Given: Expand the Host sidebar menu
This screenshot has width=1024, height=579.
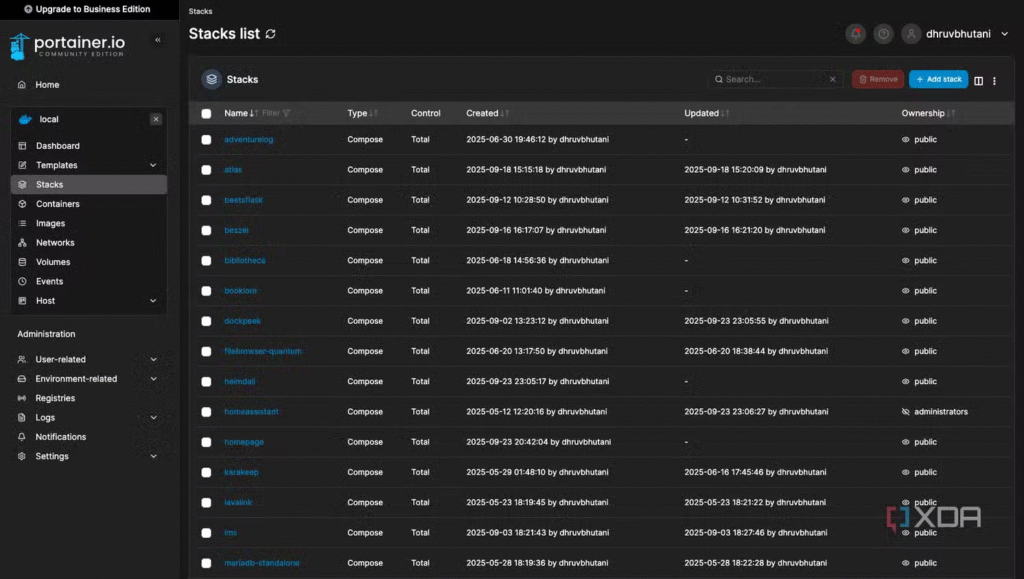Looking at the screenshot, I should 153,301.
